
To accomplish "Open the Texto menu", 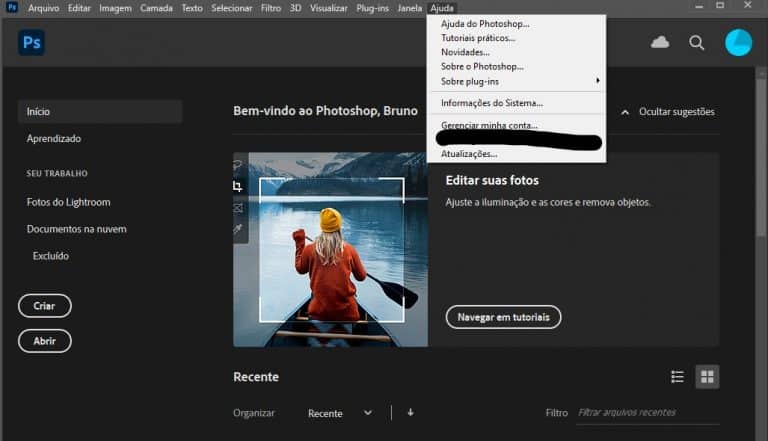I will [192, 8].
